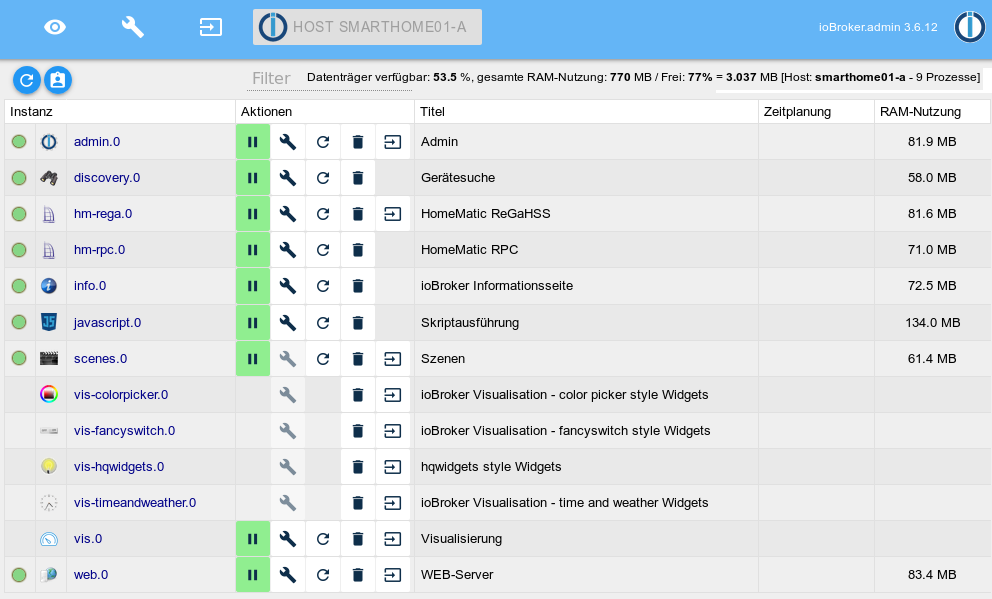The image size is (992, 599).
Task: Pause the scenes.0 instance
Action: [252, 359]
